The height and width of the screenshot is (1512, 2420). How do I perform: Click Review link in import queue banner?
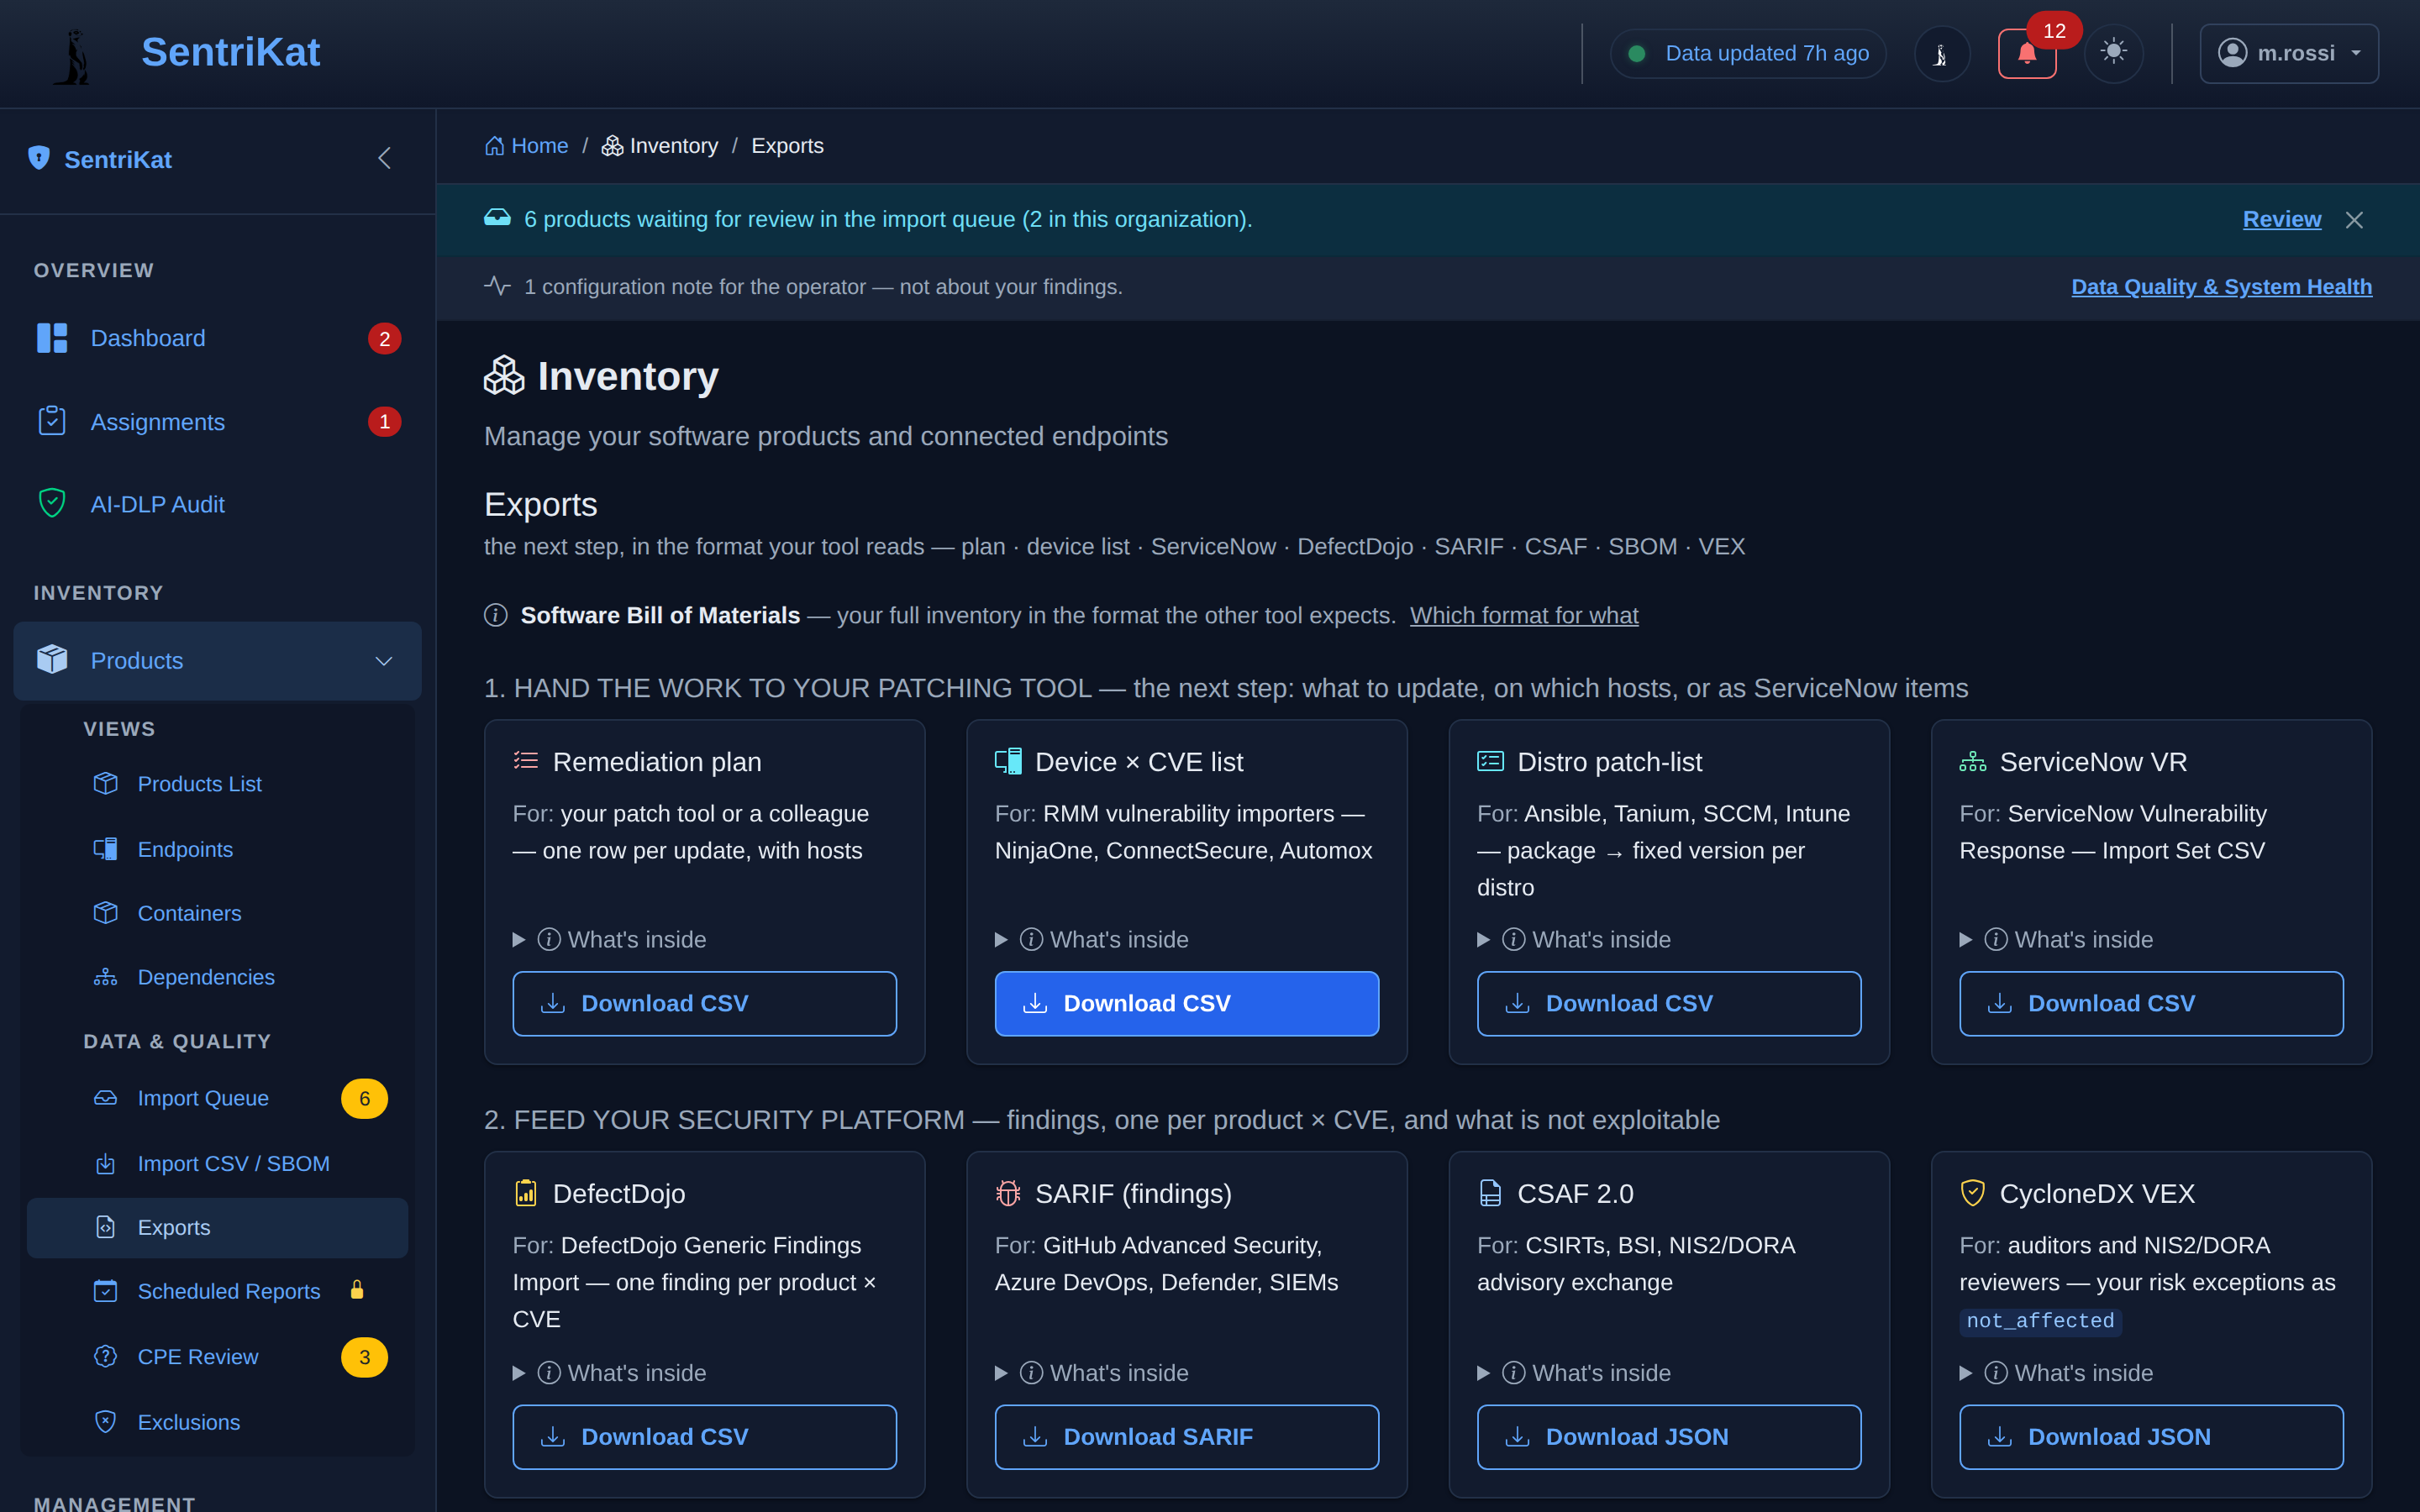click(x=2282, y=219)
